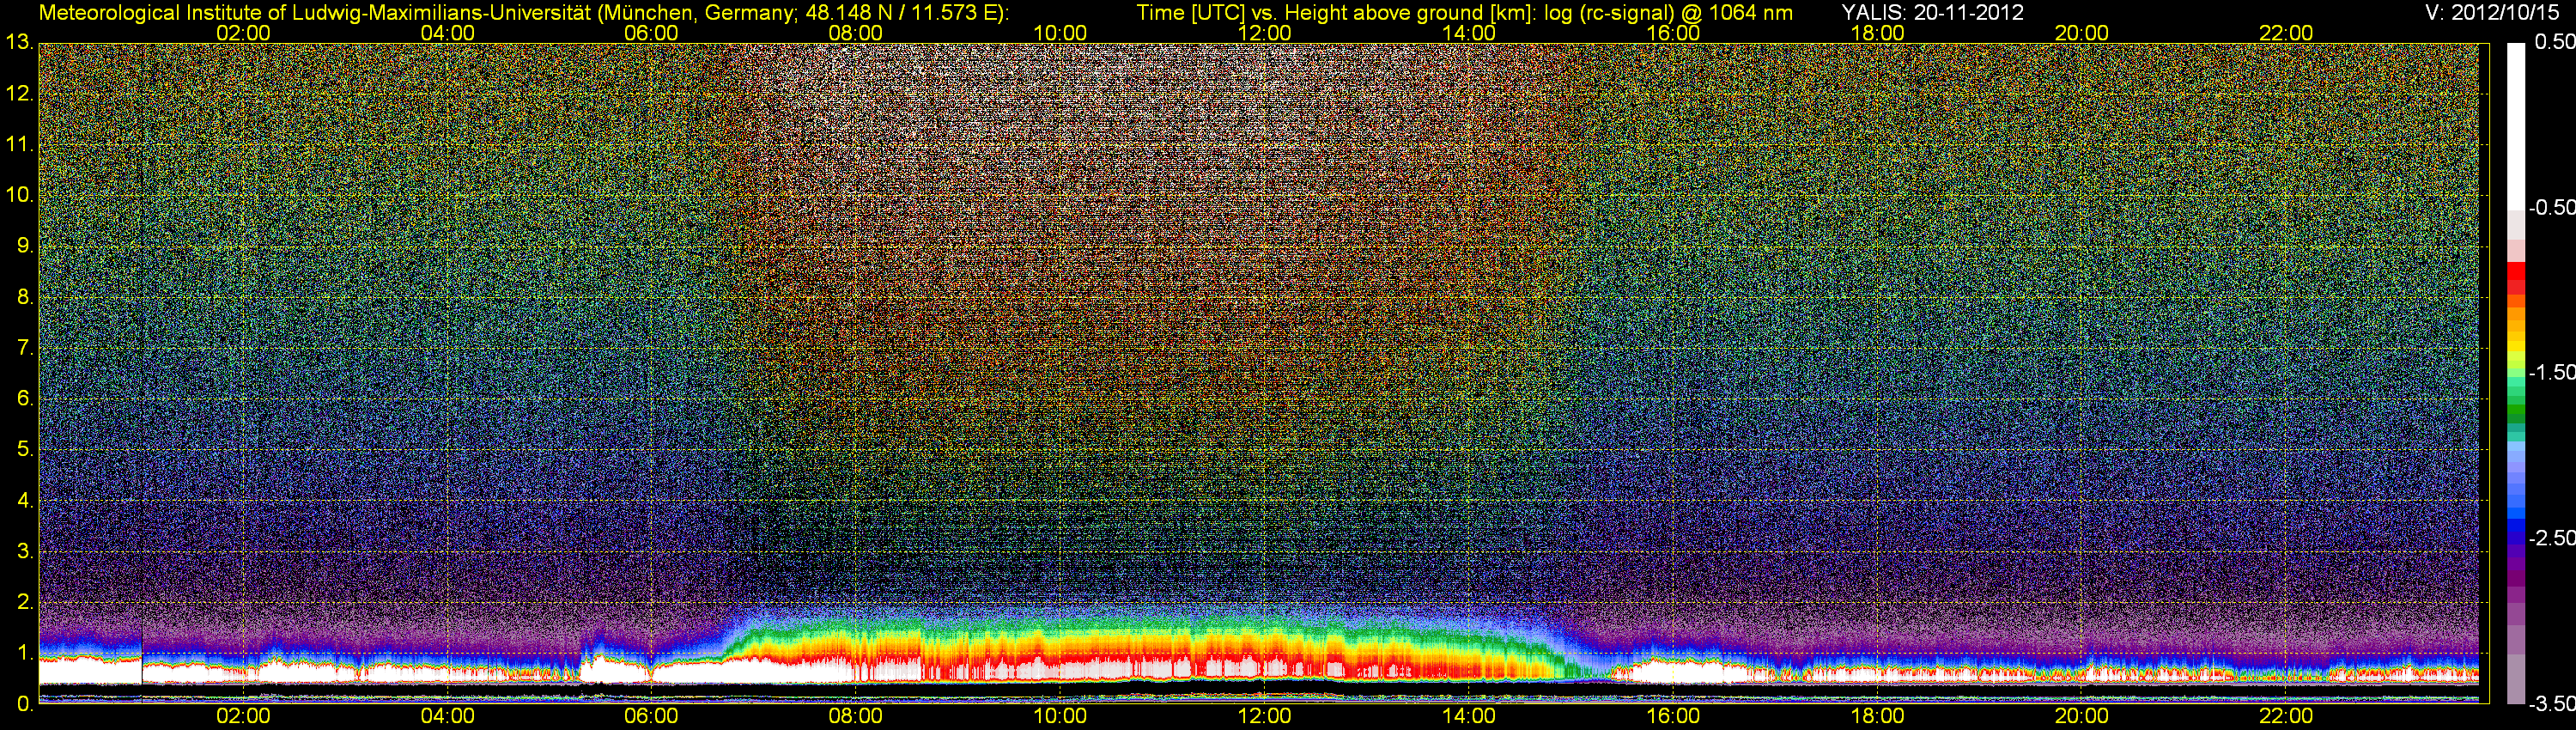Image resolution: width=2576 pixels, height=730 pixels.
Task: Click the height label "12."
Action: [20, 93]
